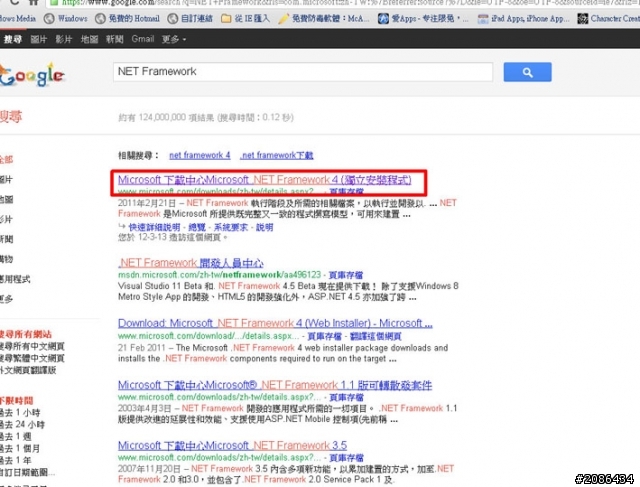The width and height of the screenshot is (640, 487).
Task: Filter results by 圖片 in left sidebar
Action: tap(7, 179)
